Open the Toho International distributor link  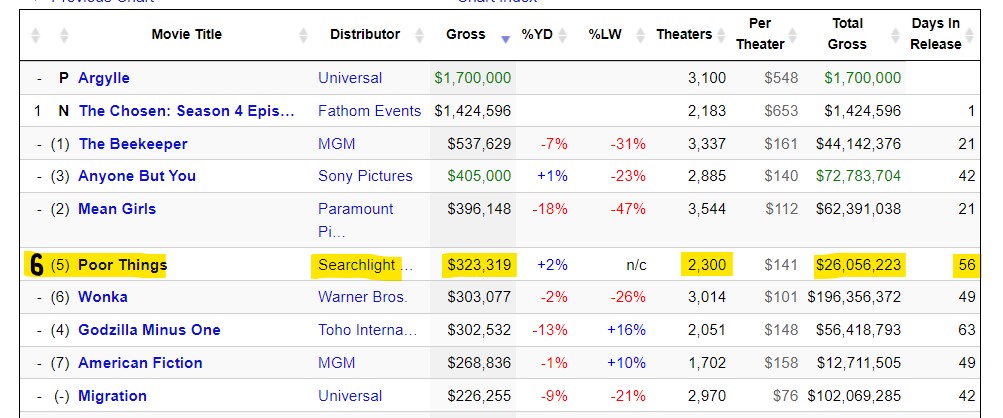[366, 330]
